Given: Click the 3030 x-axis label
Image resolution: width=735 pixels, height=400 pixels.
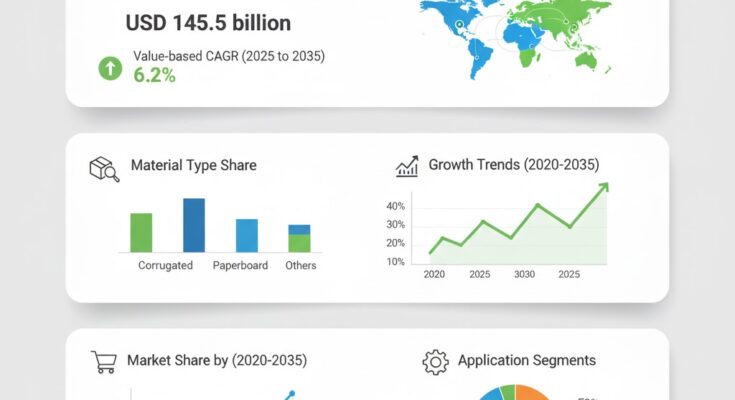Looking at the screenshot, I should pos(523,274).
